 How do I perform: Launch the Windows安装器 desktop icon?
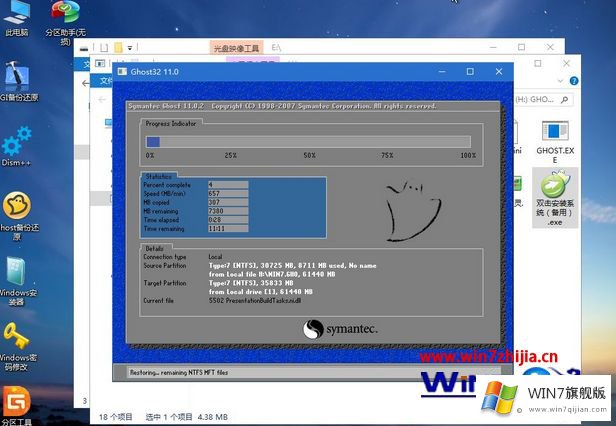[17, 281]
